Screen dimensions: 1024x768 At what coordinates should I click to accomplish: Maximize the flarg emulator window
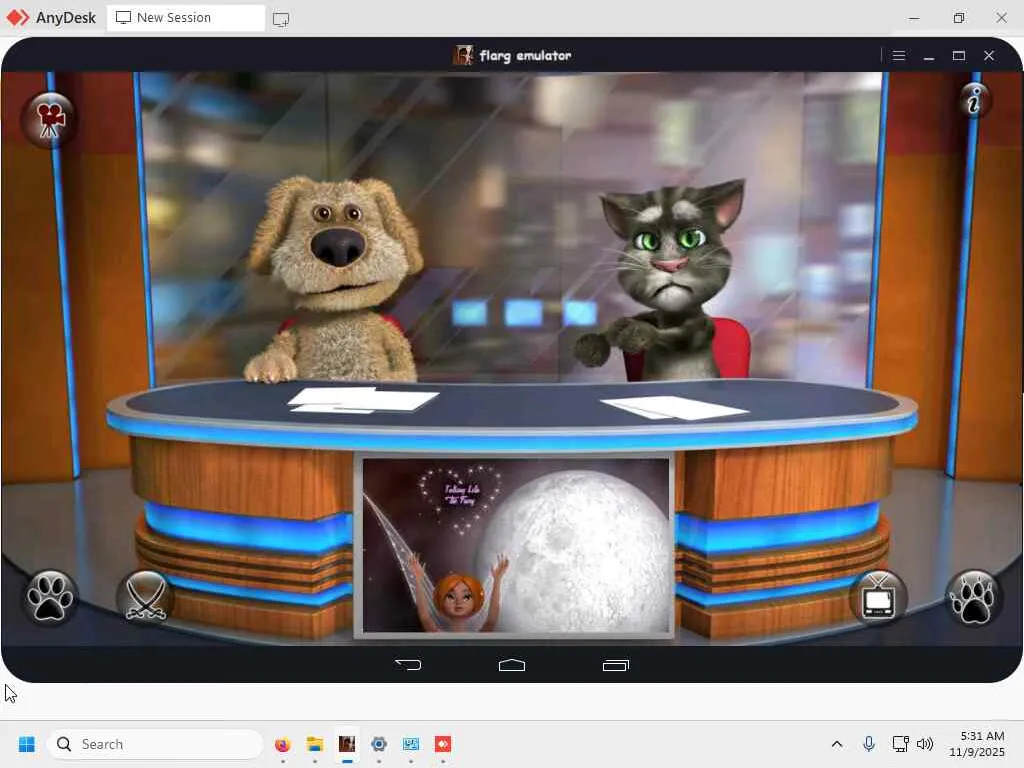click(959, 56)
